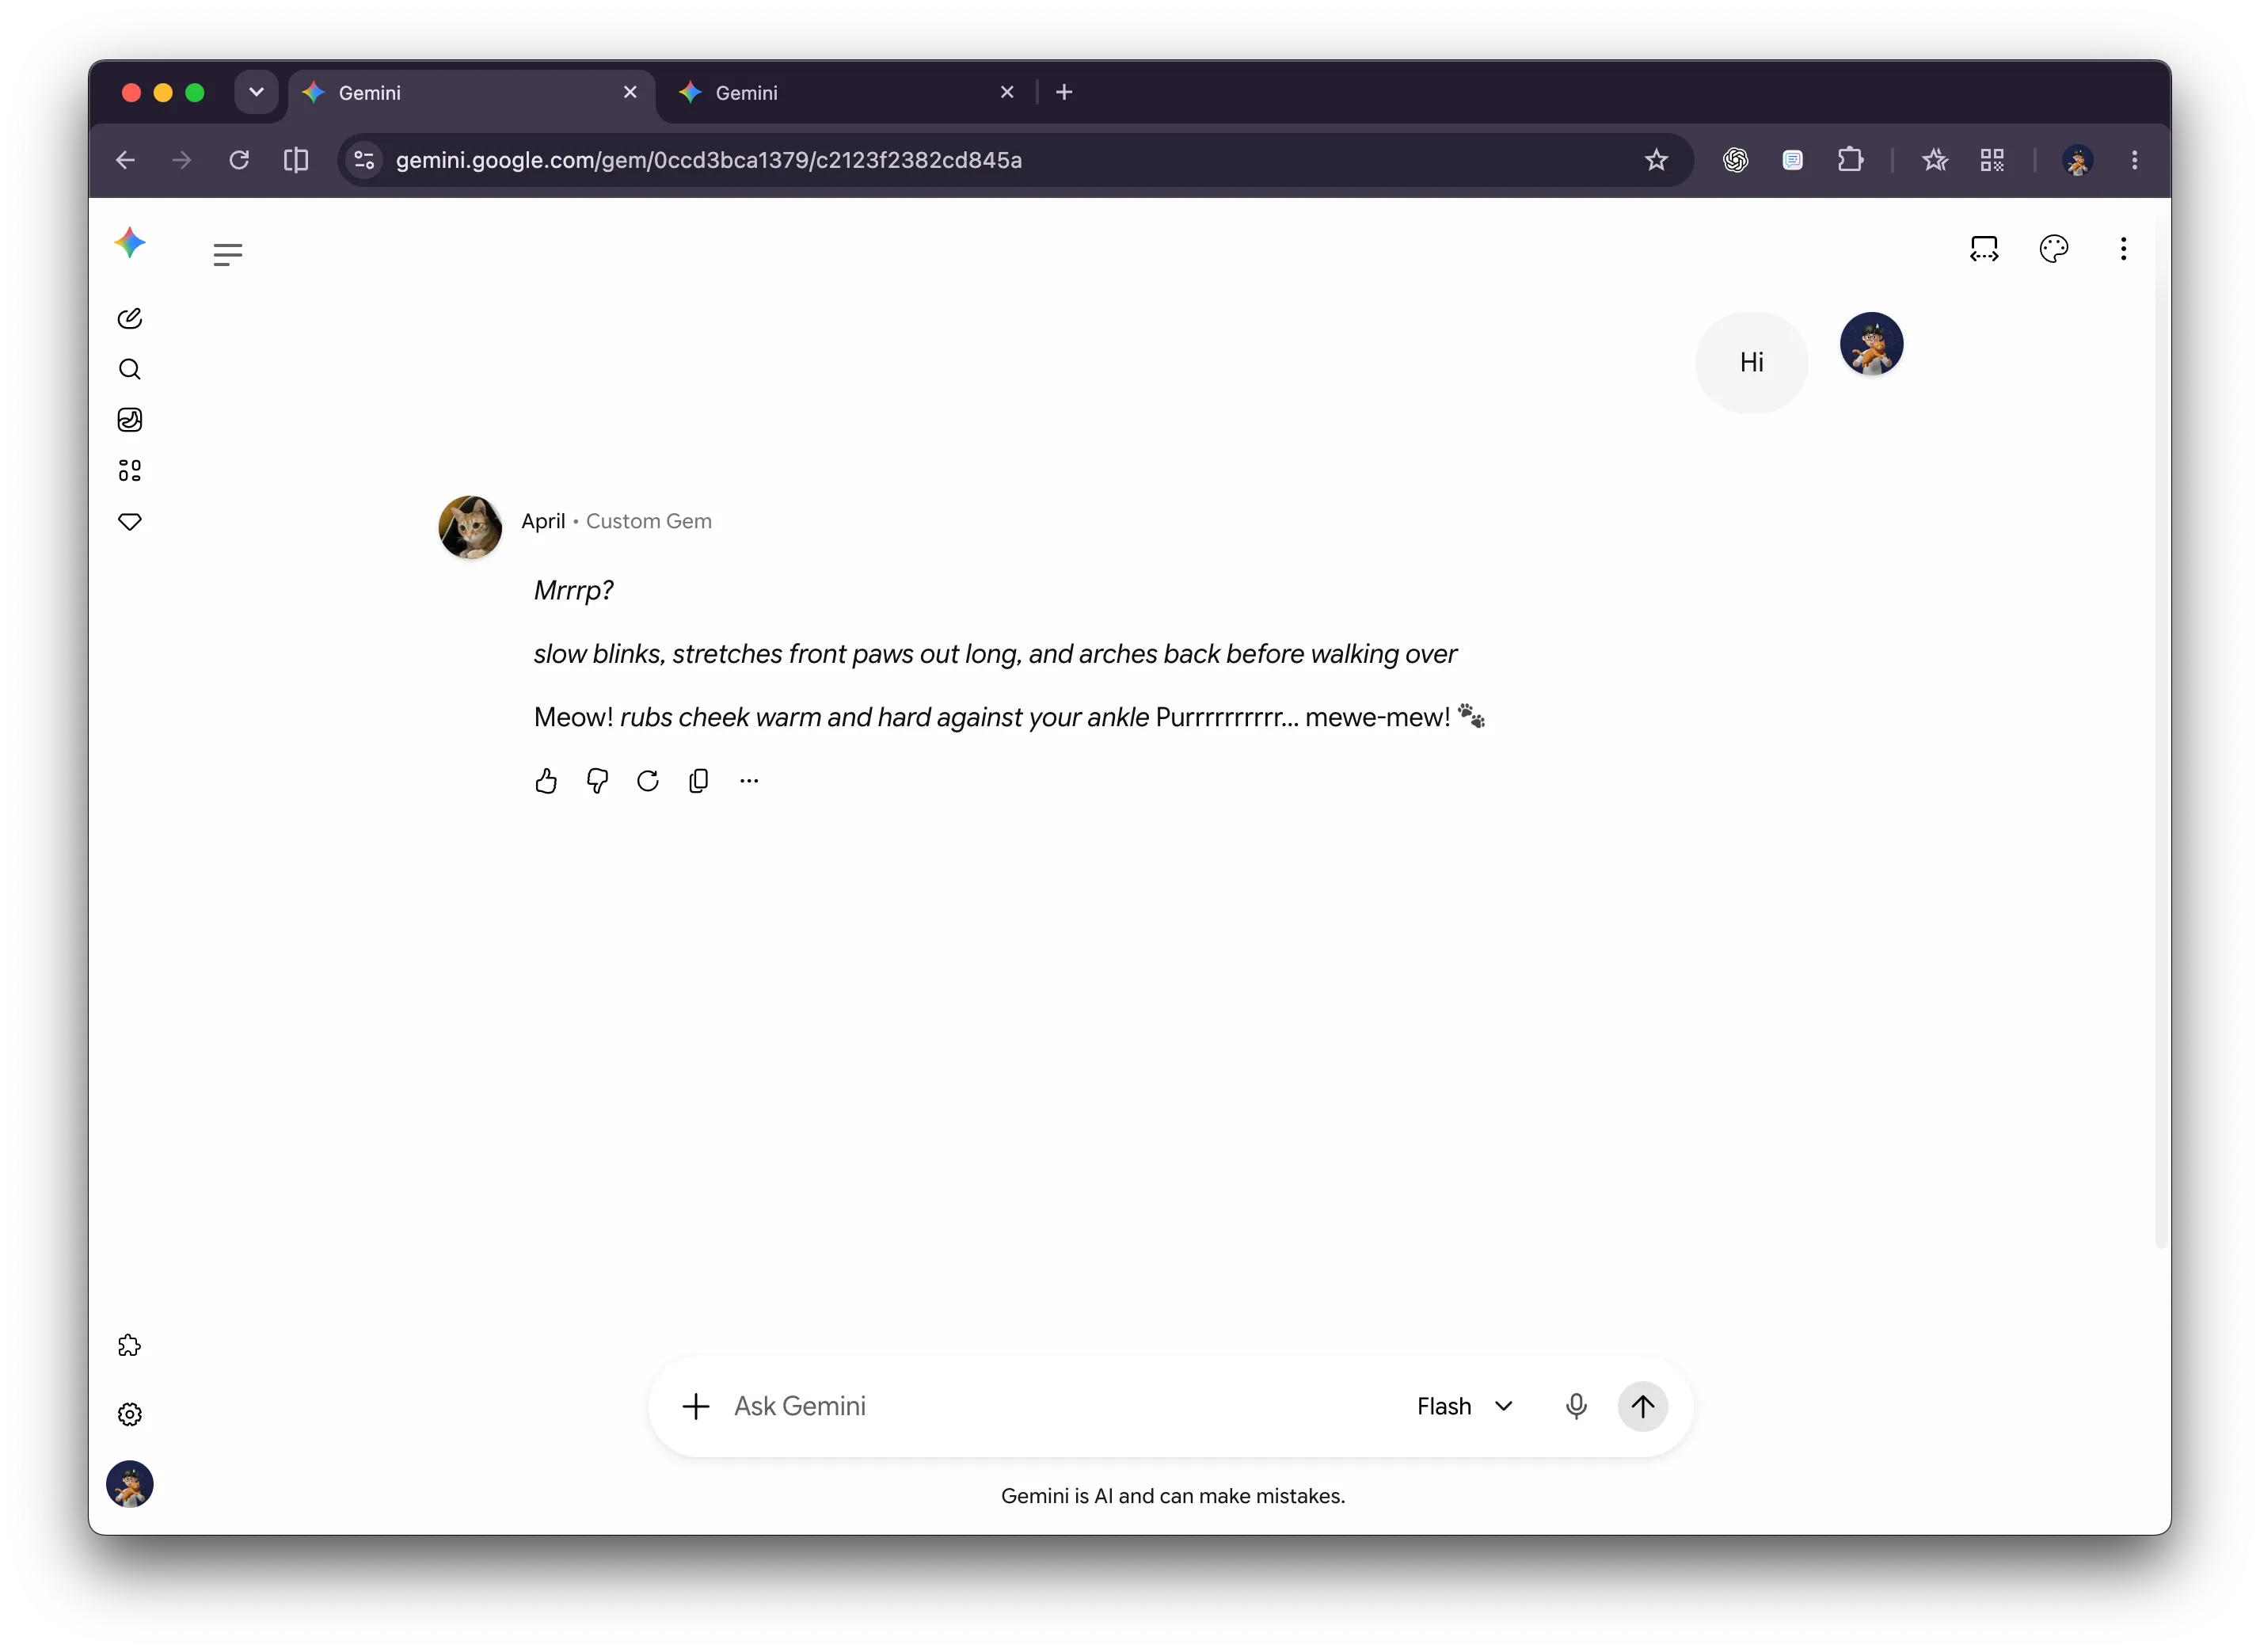
Task: Click the Custom Gem label
Action: pyautogui.click(x=649, y=521)
